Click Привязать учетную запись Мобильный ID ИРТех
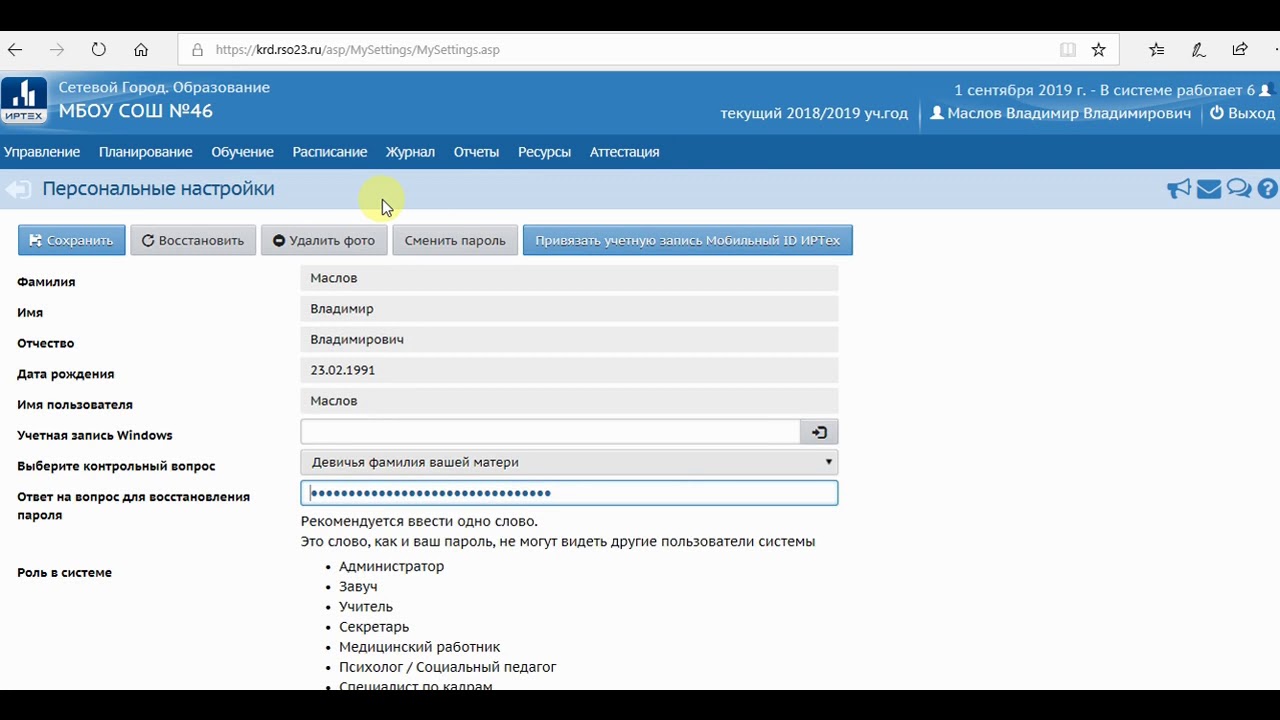 (x=688, y=240)
